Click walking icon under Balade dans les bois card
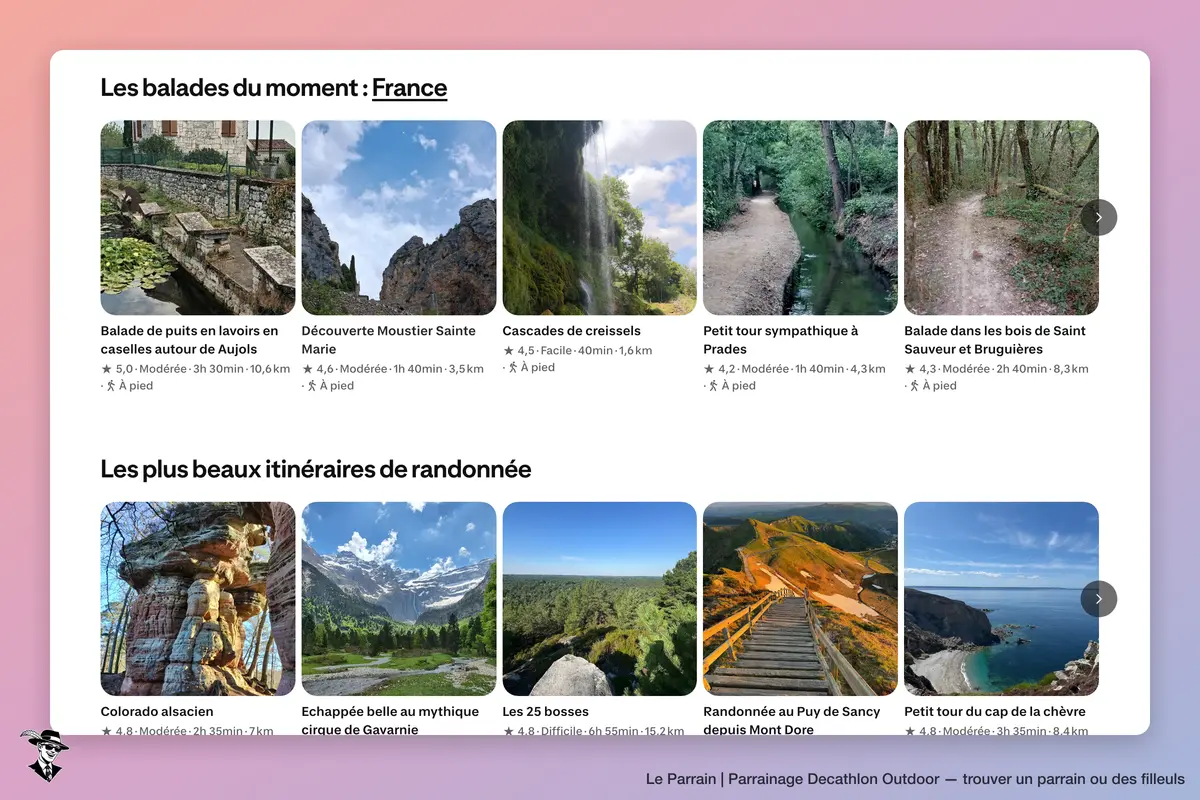This screenshot has width=1200, height=800. click(915, 386)
